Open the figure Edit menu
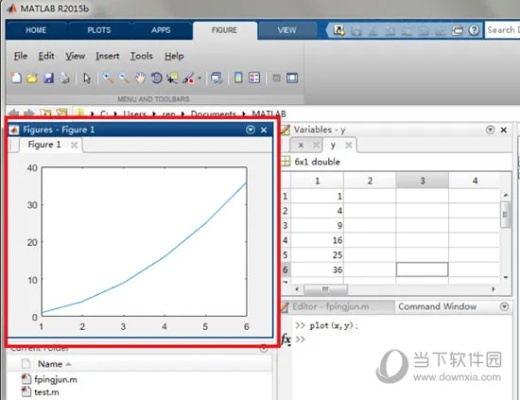Image resolution: width=520 pixels, height=400 pixels. click(46, 56)
